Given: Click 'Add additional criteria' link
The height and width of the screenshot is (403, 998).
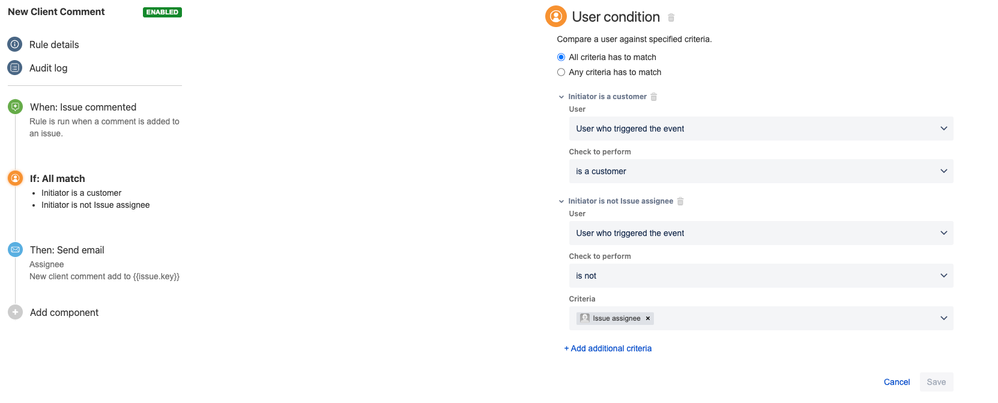Looking at the screenshot, I should (x=608, y=348).
